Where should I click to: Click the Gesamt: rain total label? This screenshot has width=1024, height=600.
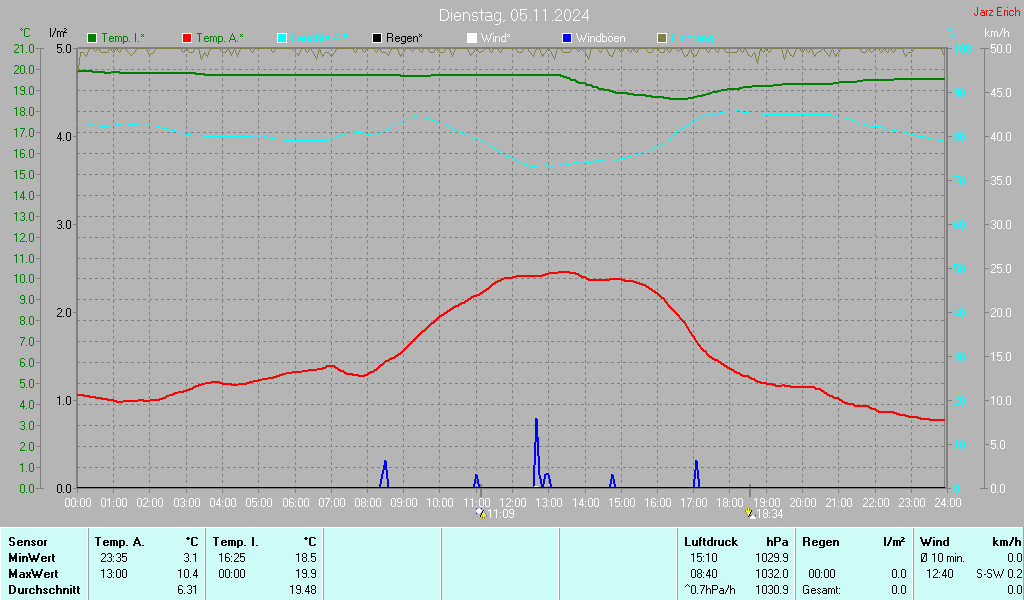(x=822, y=590)
